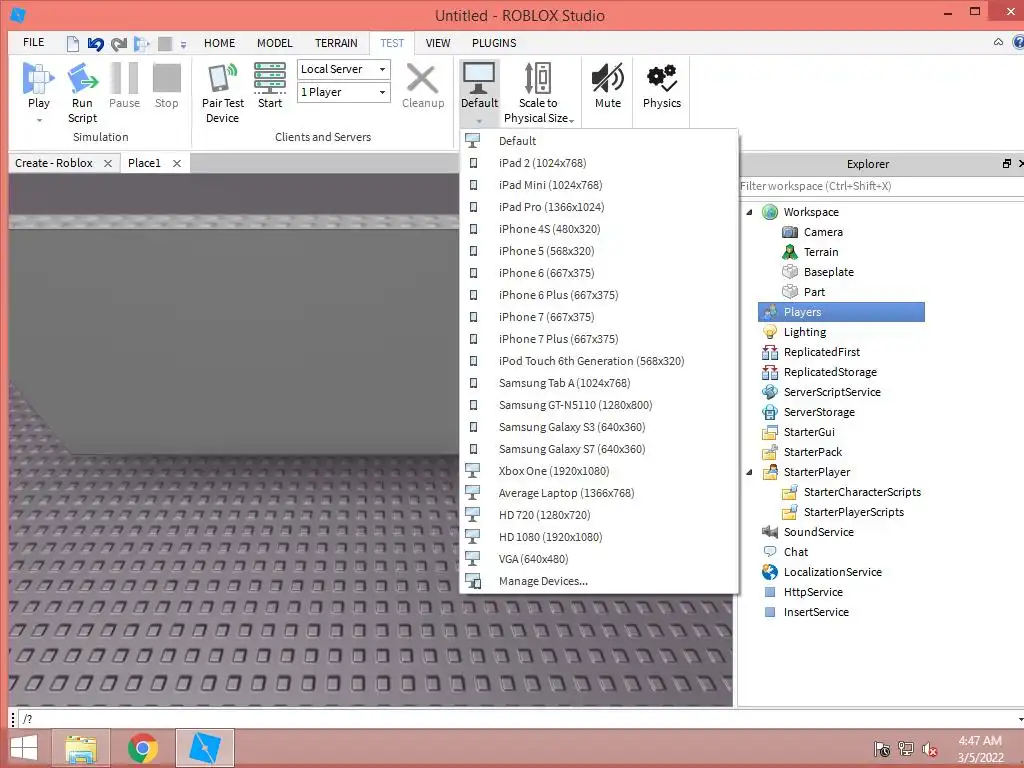
Task: Click the Play simulation icon
Action: tap(39, 78)
